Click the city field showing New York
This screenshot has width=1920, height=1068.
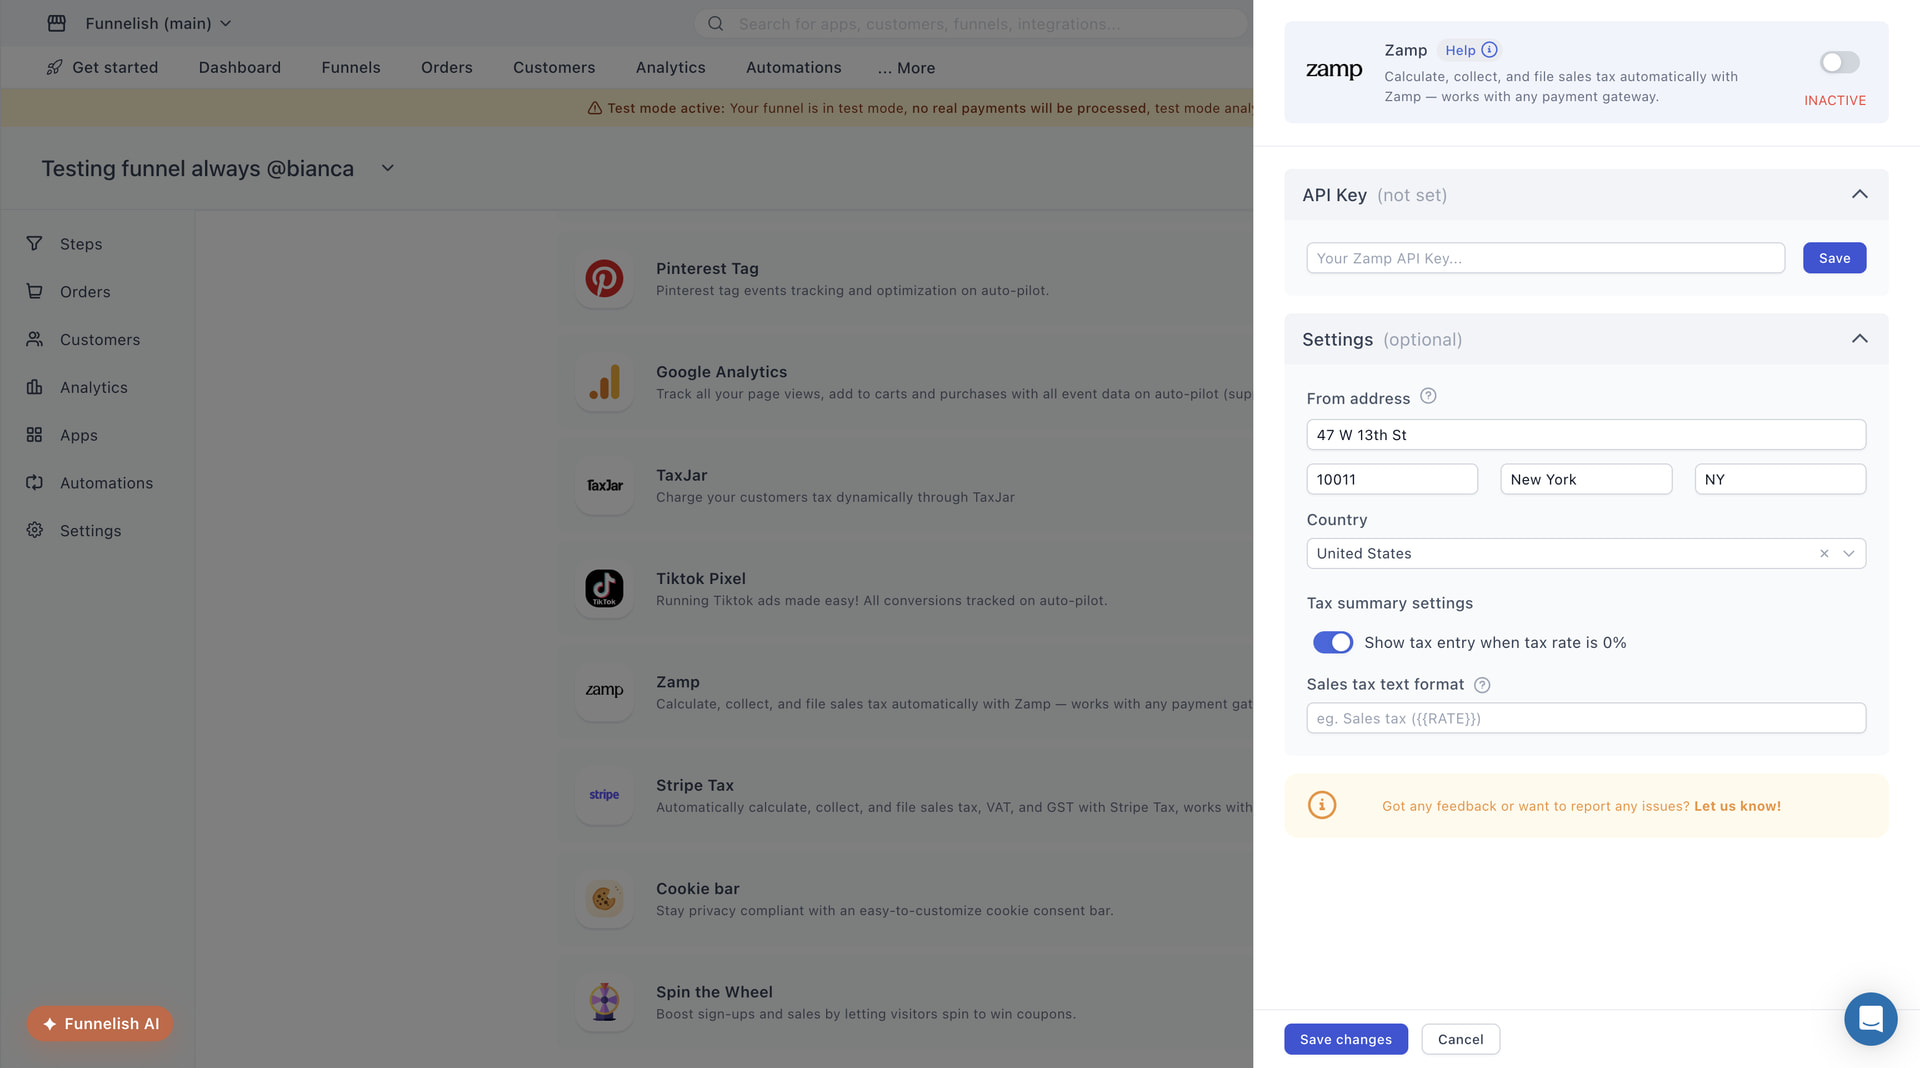pyautogui.click(x=1586, y=479)
